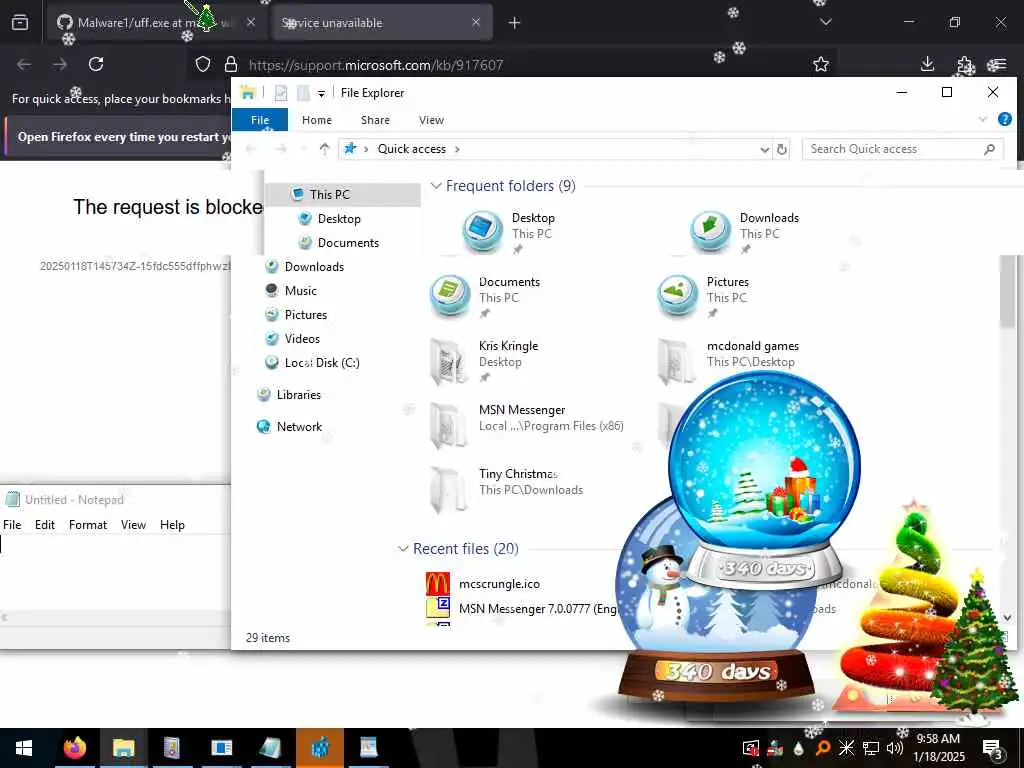Open the Notepad Help menu
Viewport: 1024px width, 768px height.
172,525
